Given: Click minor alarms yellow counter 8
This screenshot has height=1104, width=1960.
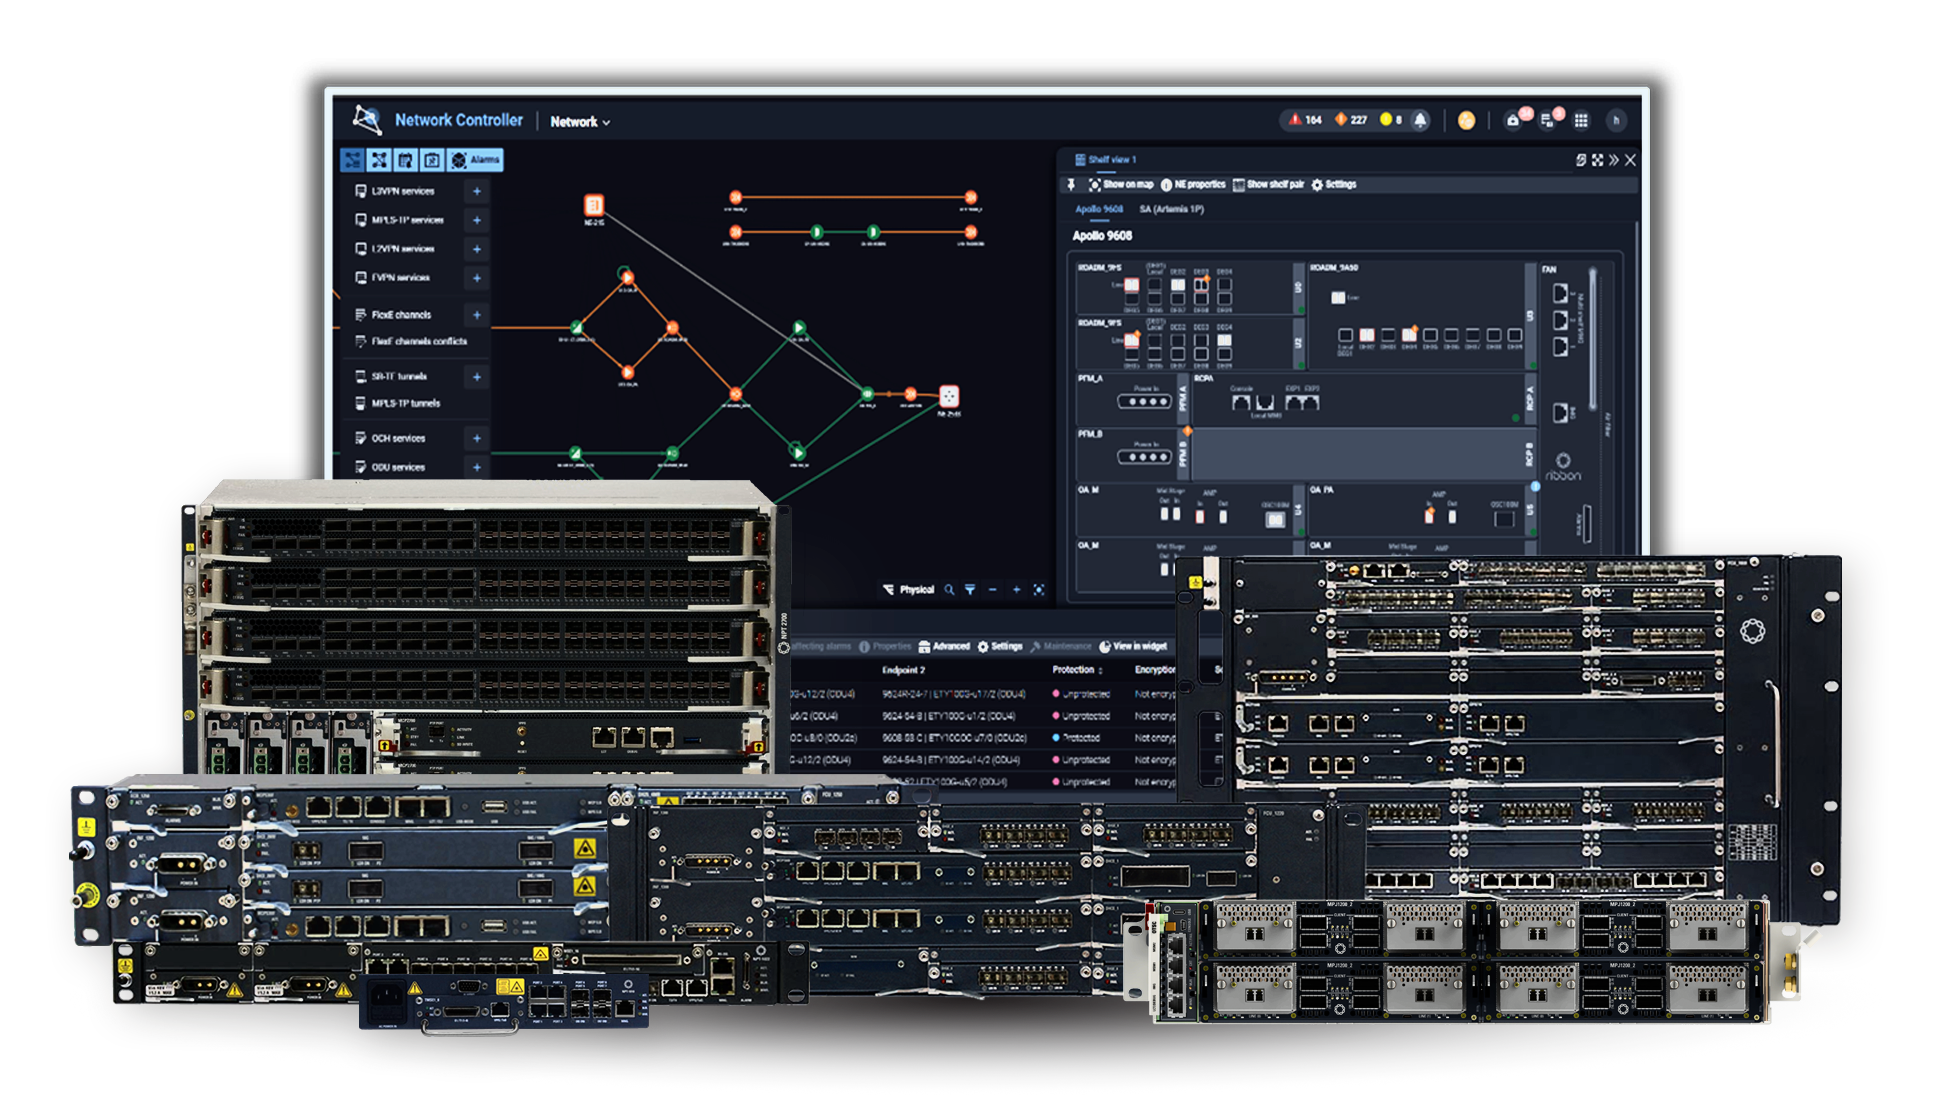Looking at the screenshot, I should pyautogui.click(x=1391, y=120).
